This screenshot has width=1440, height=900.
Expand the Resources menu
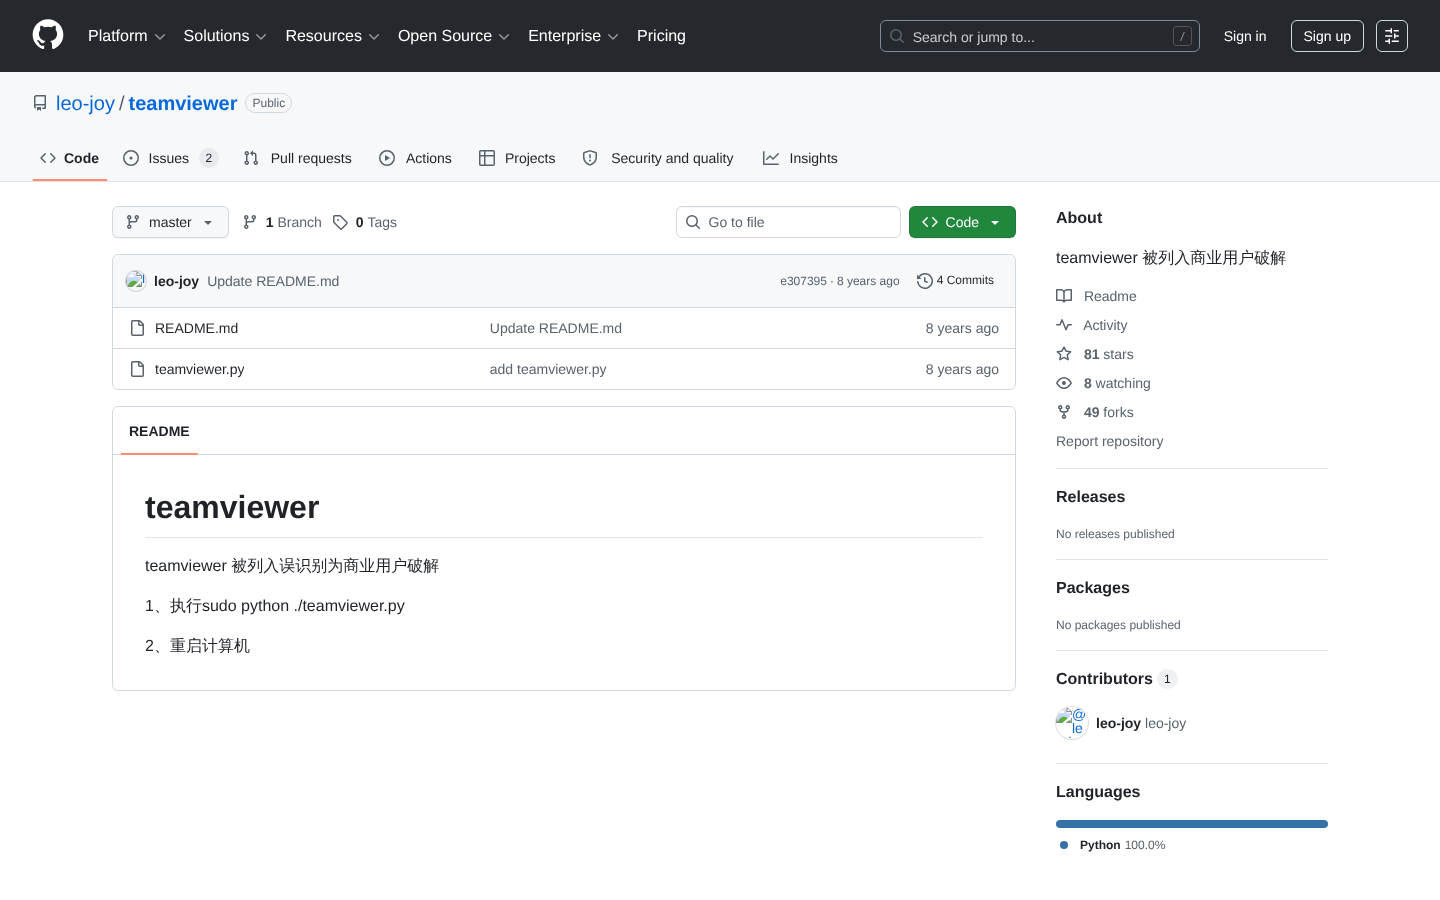point(332,36)
